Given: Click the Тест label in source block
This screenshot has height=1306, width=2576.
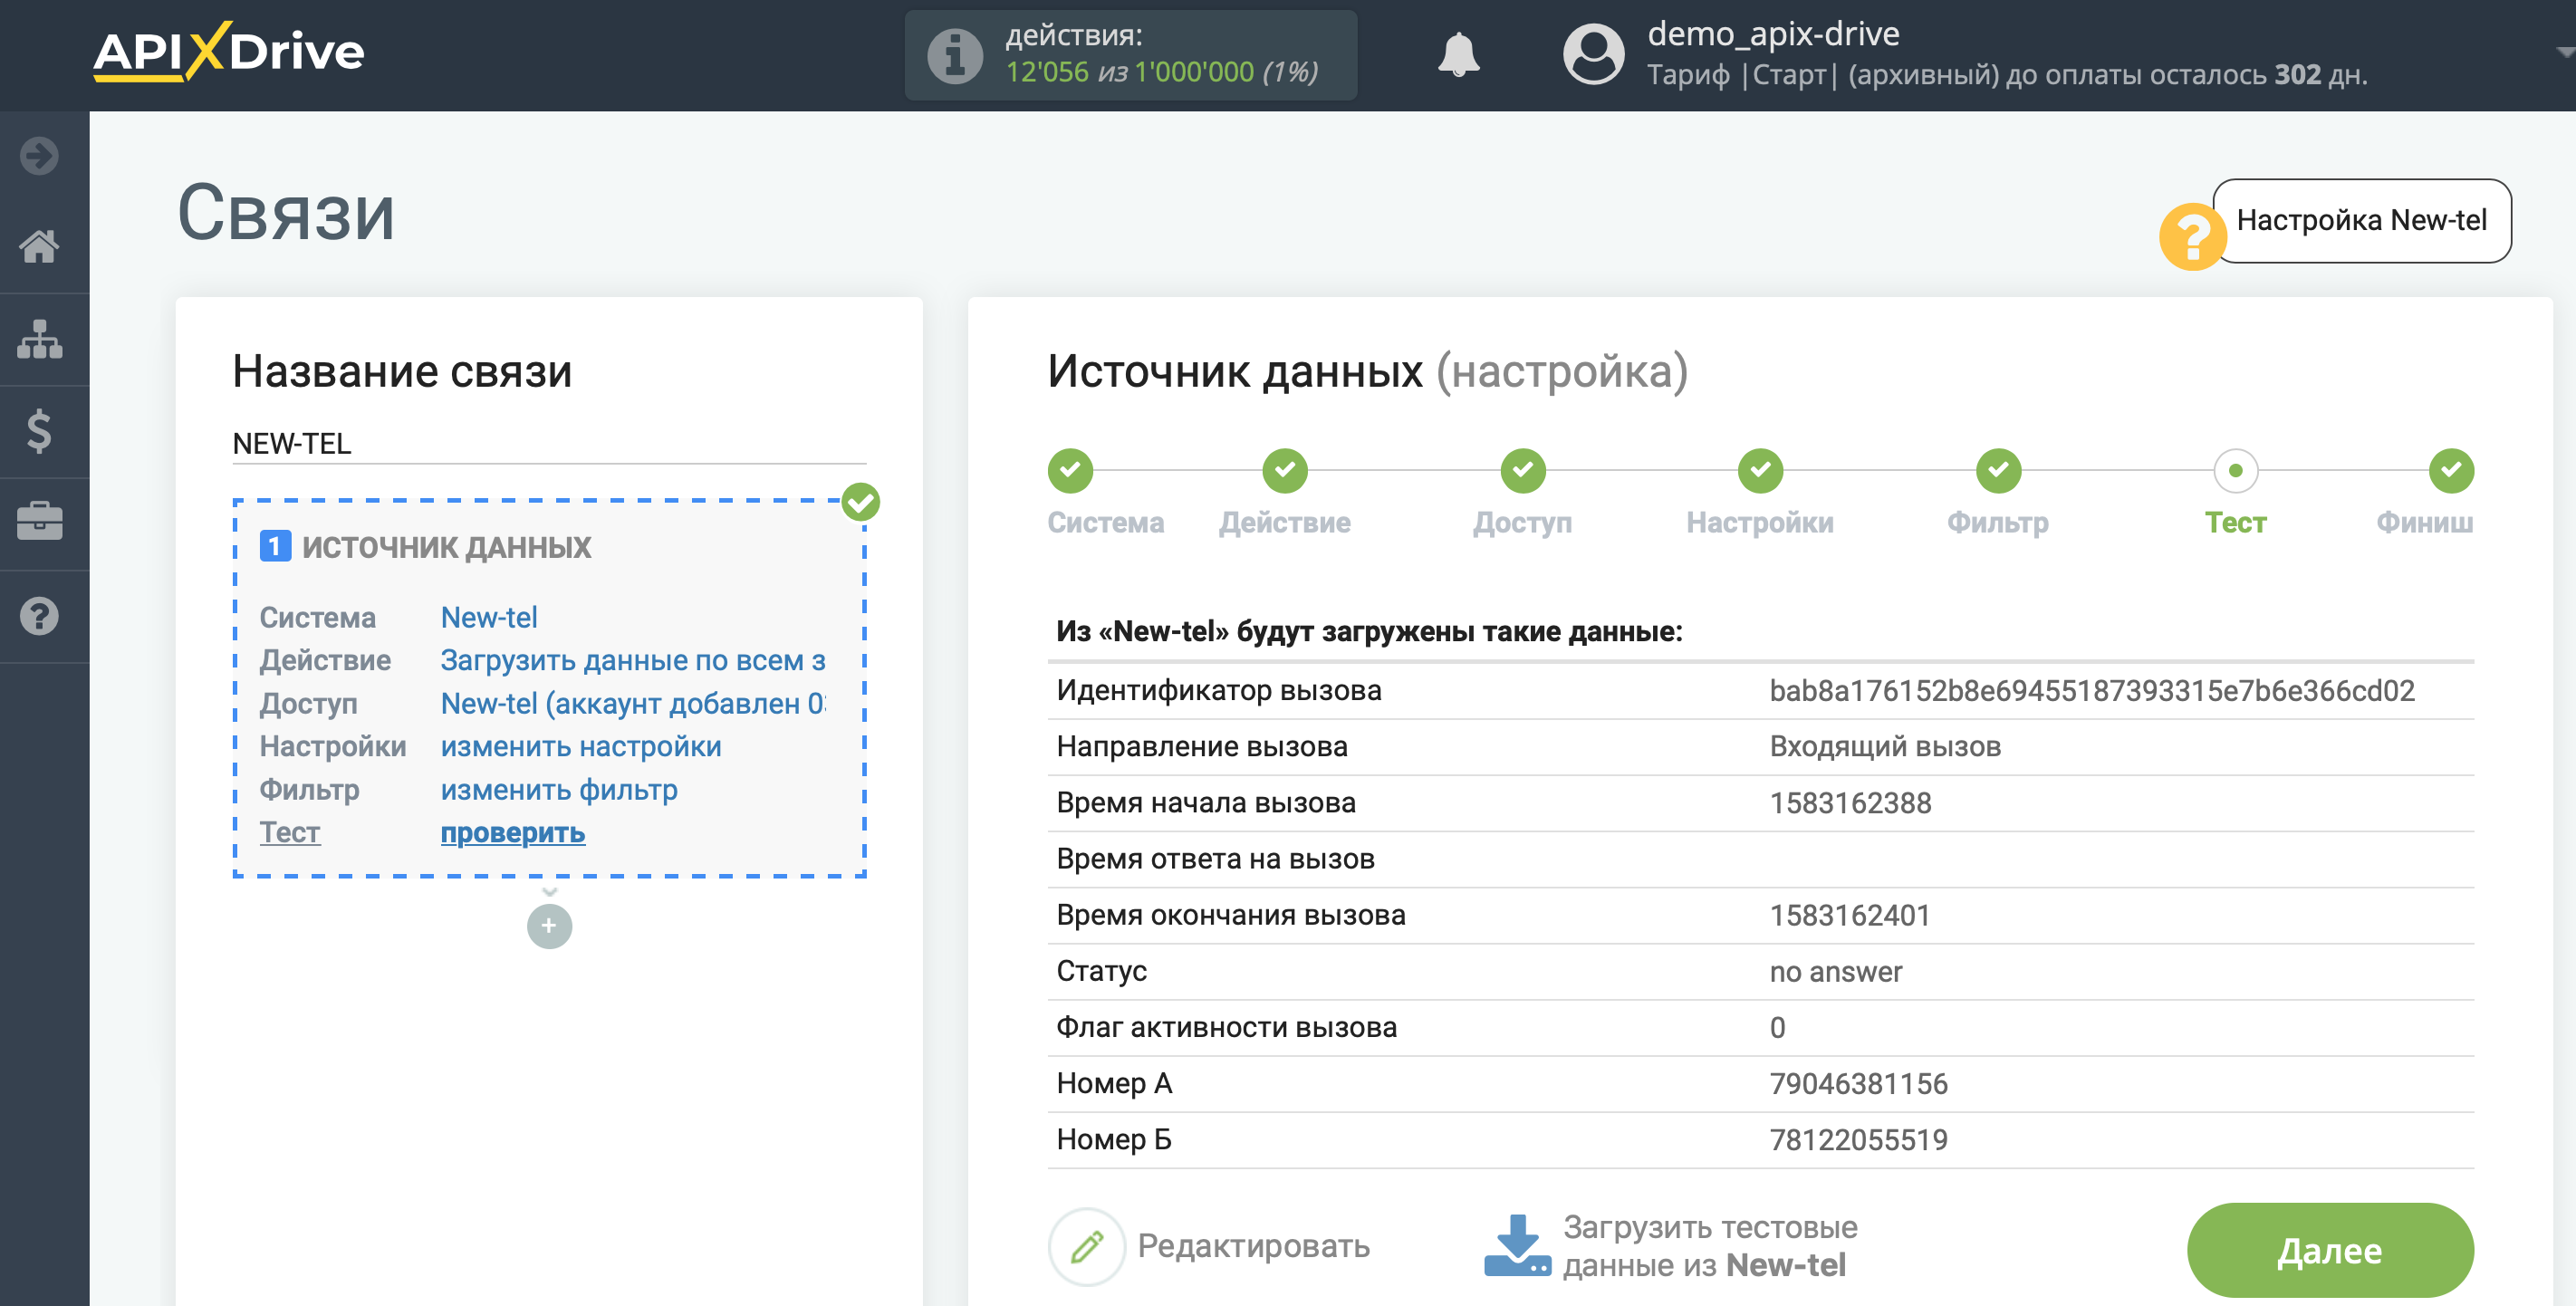Looking at the screenshot, I should tap(290, 832).
